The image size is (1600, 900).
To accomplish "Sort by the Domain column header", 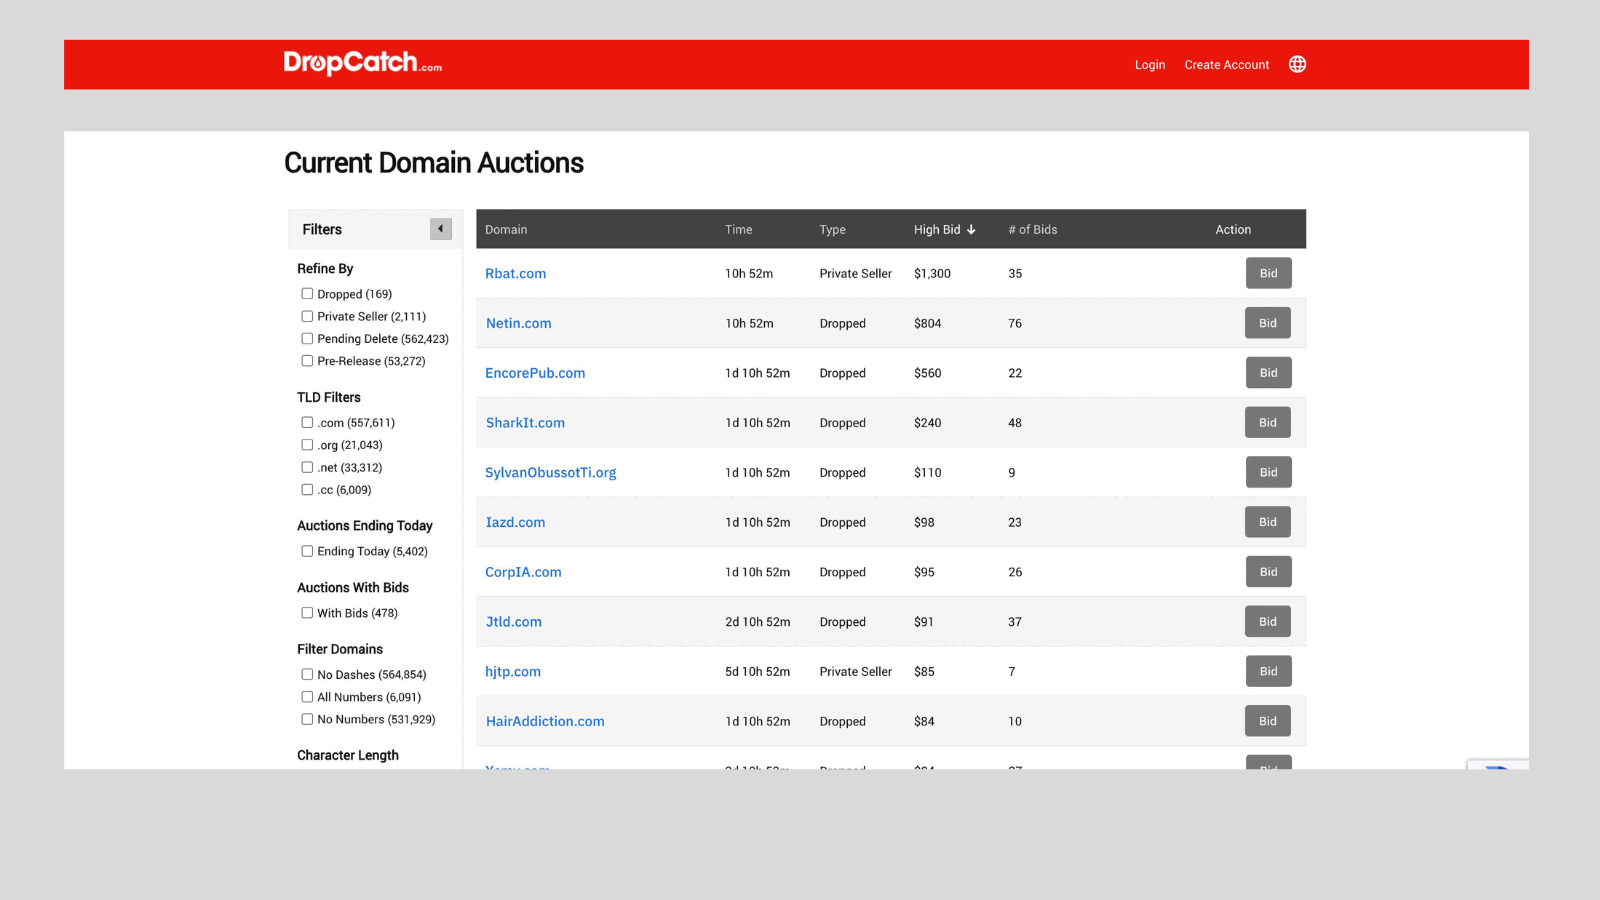I will click(x=506, y=230).
